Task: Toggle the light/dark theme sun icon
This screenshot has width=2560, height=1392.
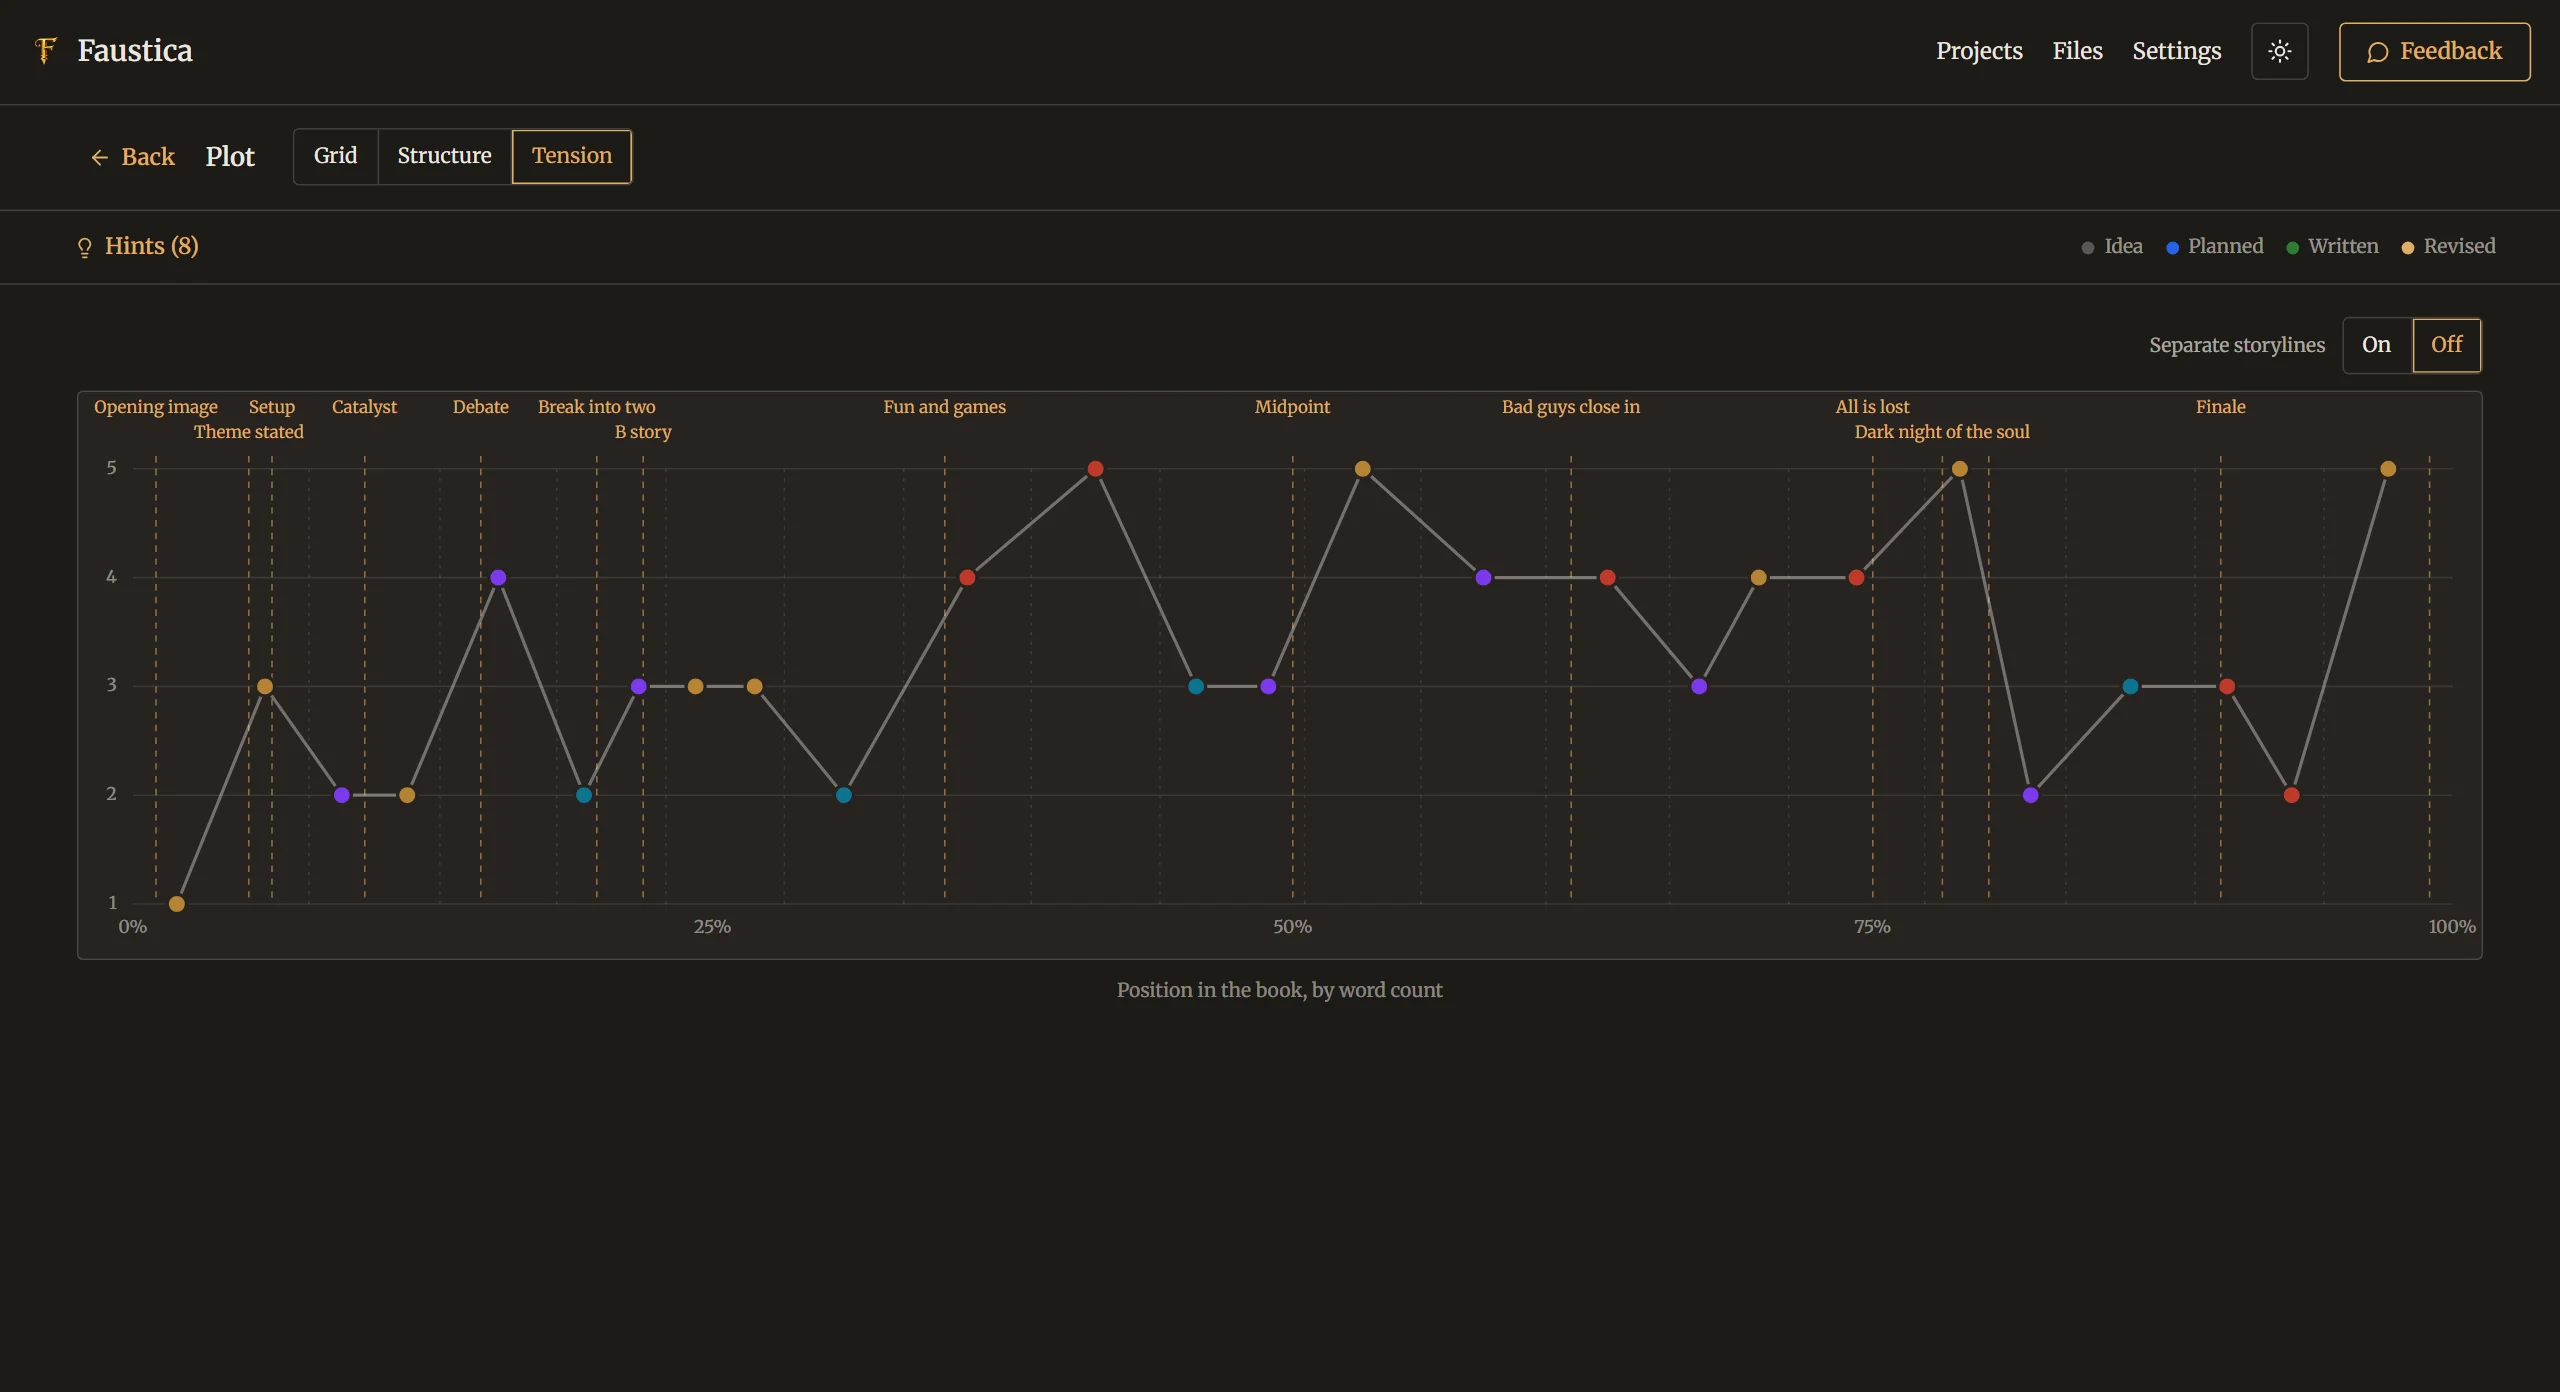Action: pyautogui.click(x=2279, y=51)
